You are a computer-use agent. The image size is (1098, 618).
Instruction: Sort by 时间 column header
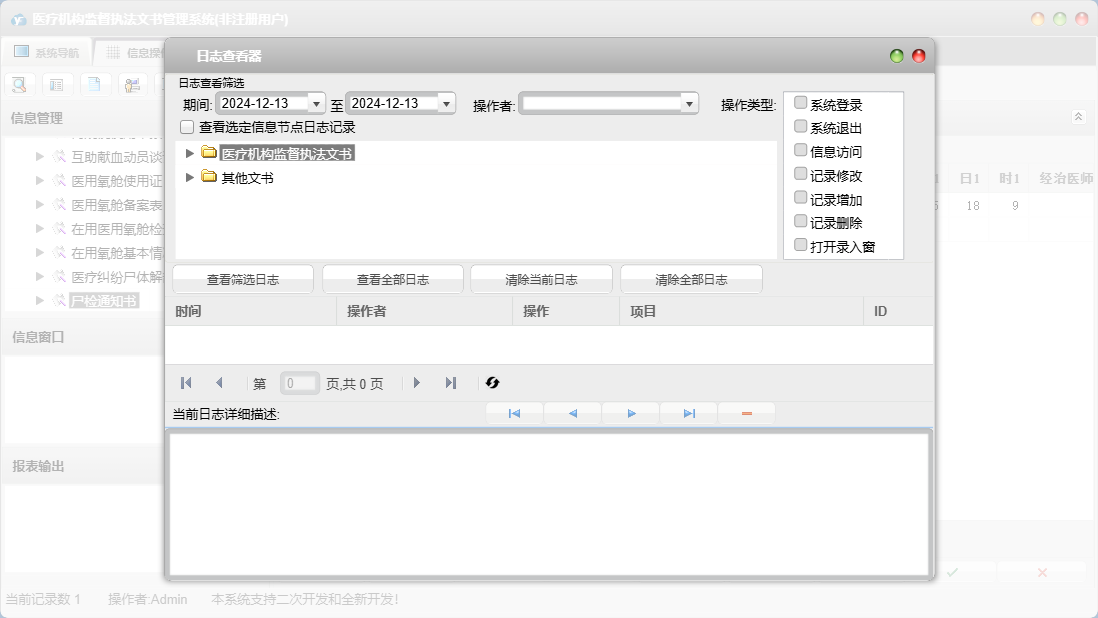[x=251, y=311]
